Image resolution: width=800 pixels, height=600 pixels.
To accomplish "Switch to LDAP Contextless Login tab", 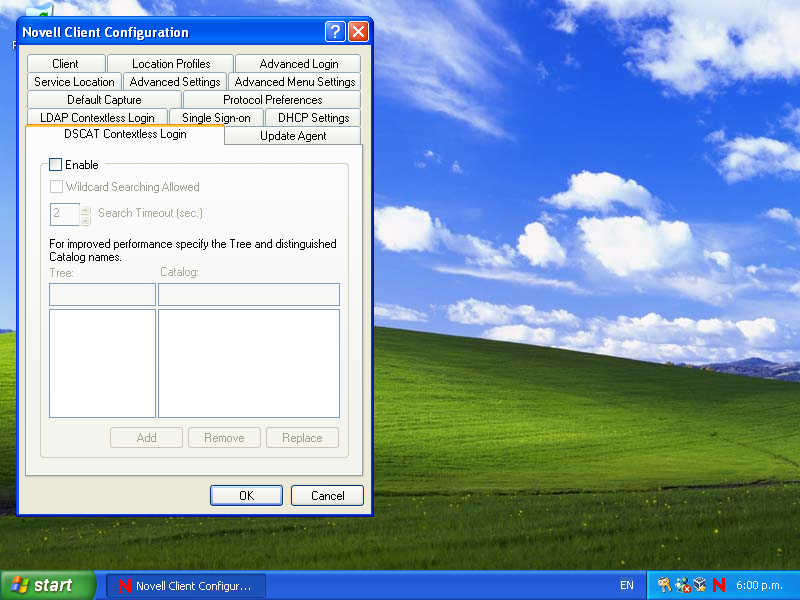I will pos(97,117).
